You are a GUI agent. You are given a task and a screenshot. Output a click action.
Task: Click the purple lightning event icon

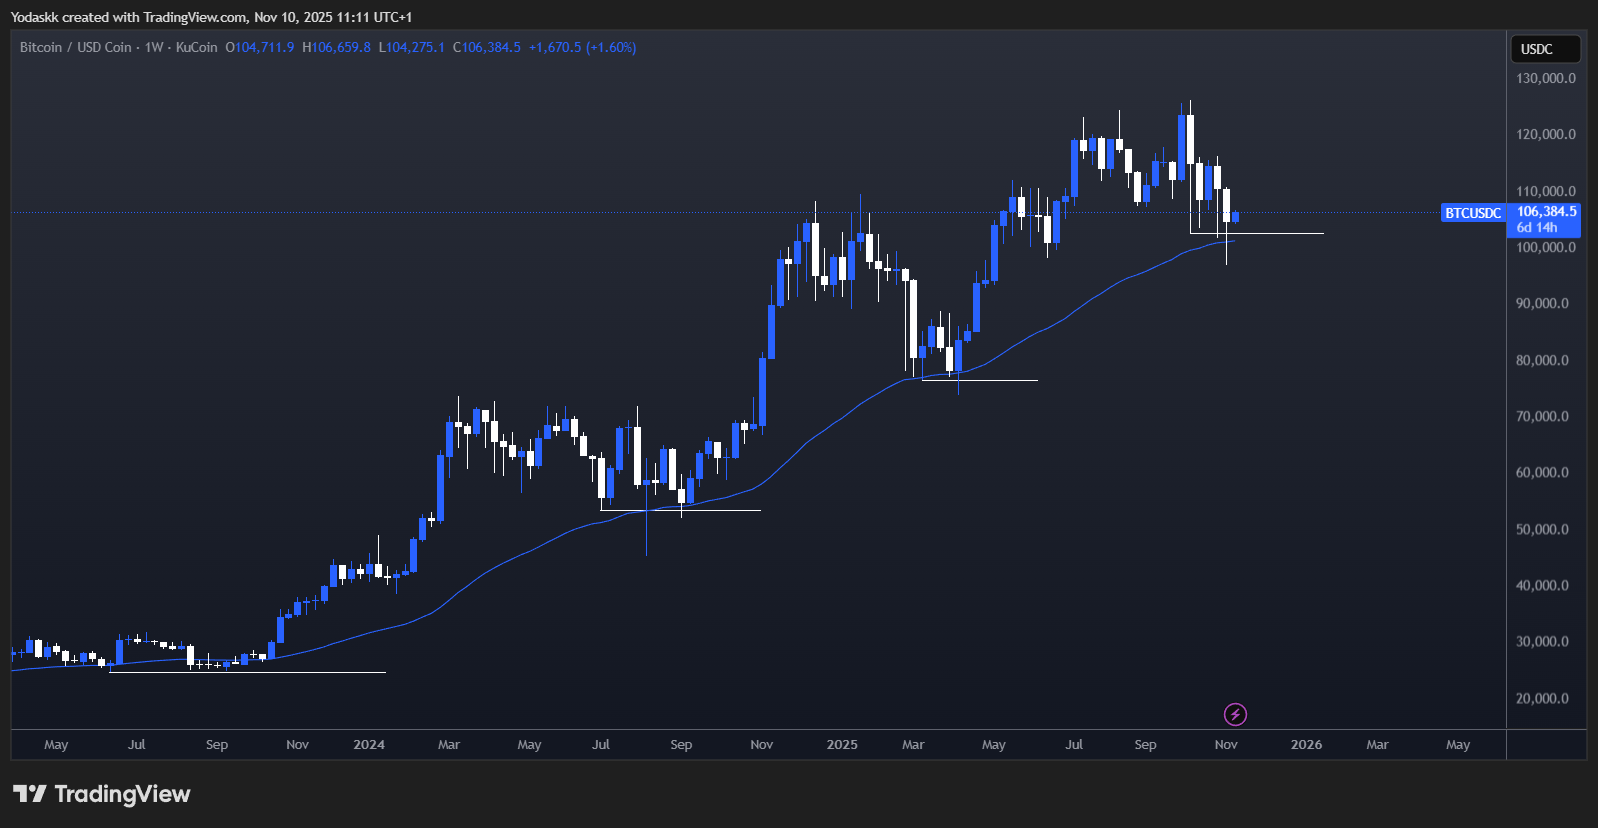pyautogui.click(x=1235, y=714)
